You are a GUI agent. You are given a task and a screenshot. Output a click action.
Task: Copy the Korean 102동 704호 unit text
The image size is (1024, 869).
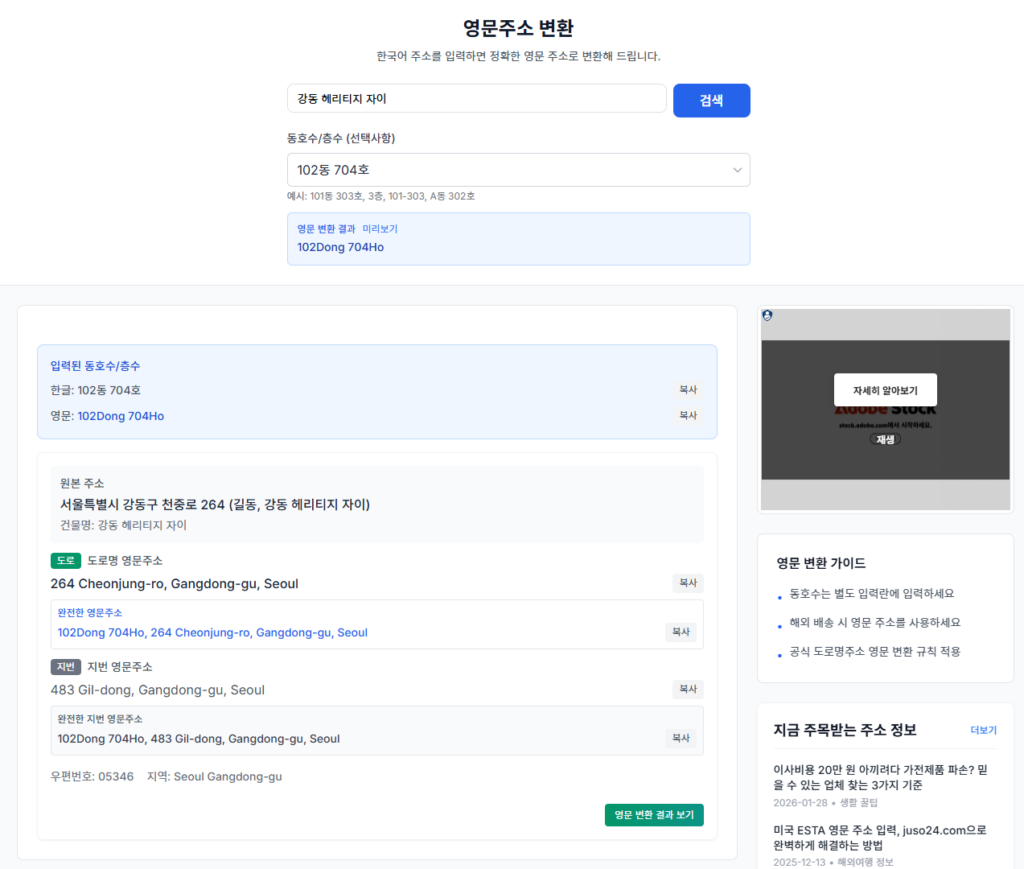tap(687, 390)
